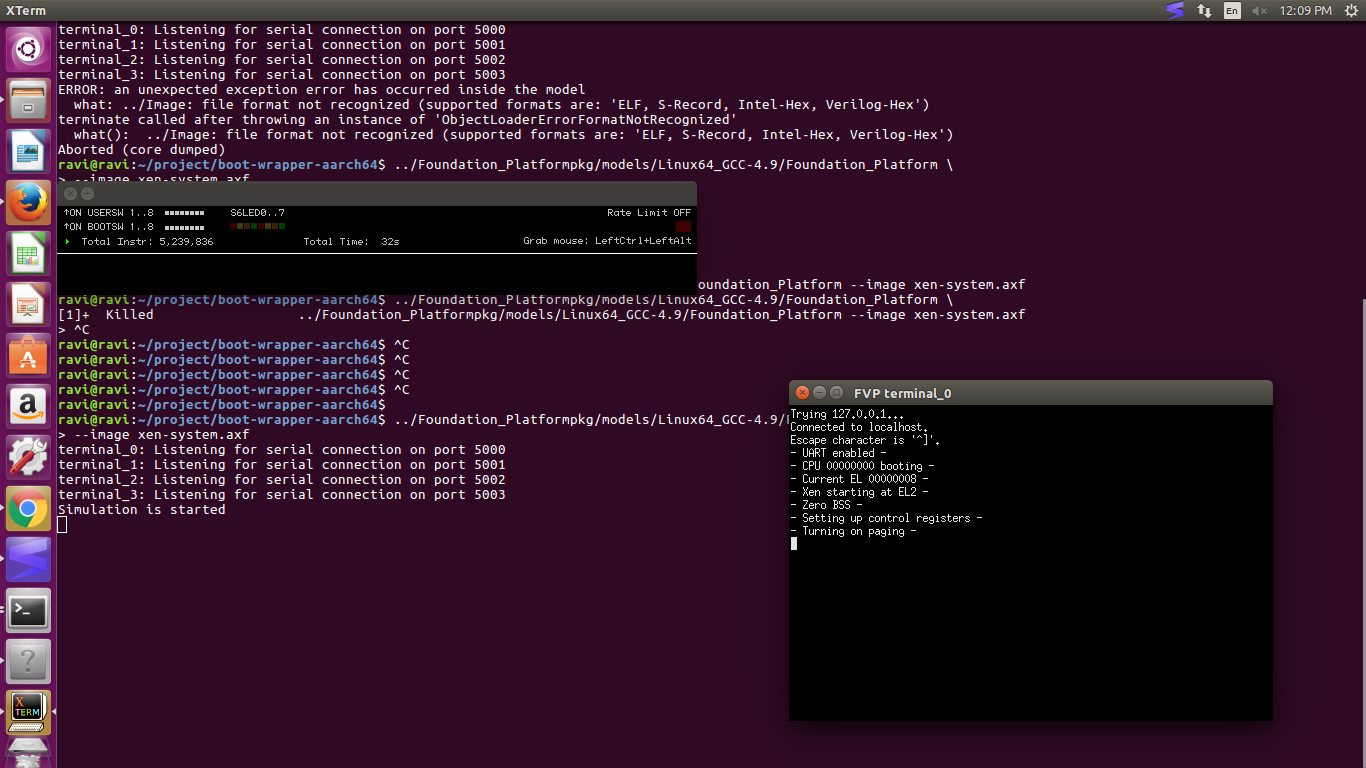Open the Ubuntu Dash search launcher
Screen dimensions: 1366x768
(28, 48)
